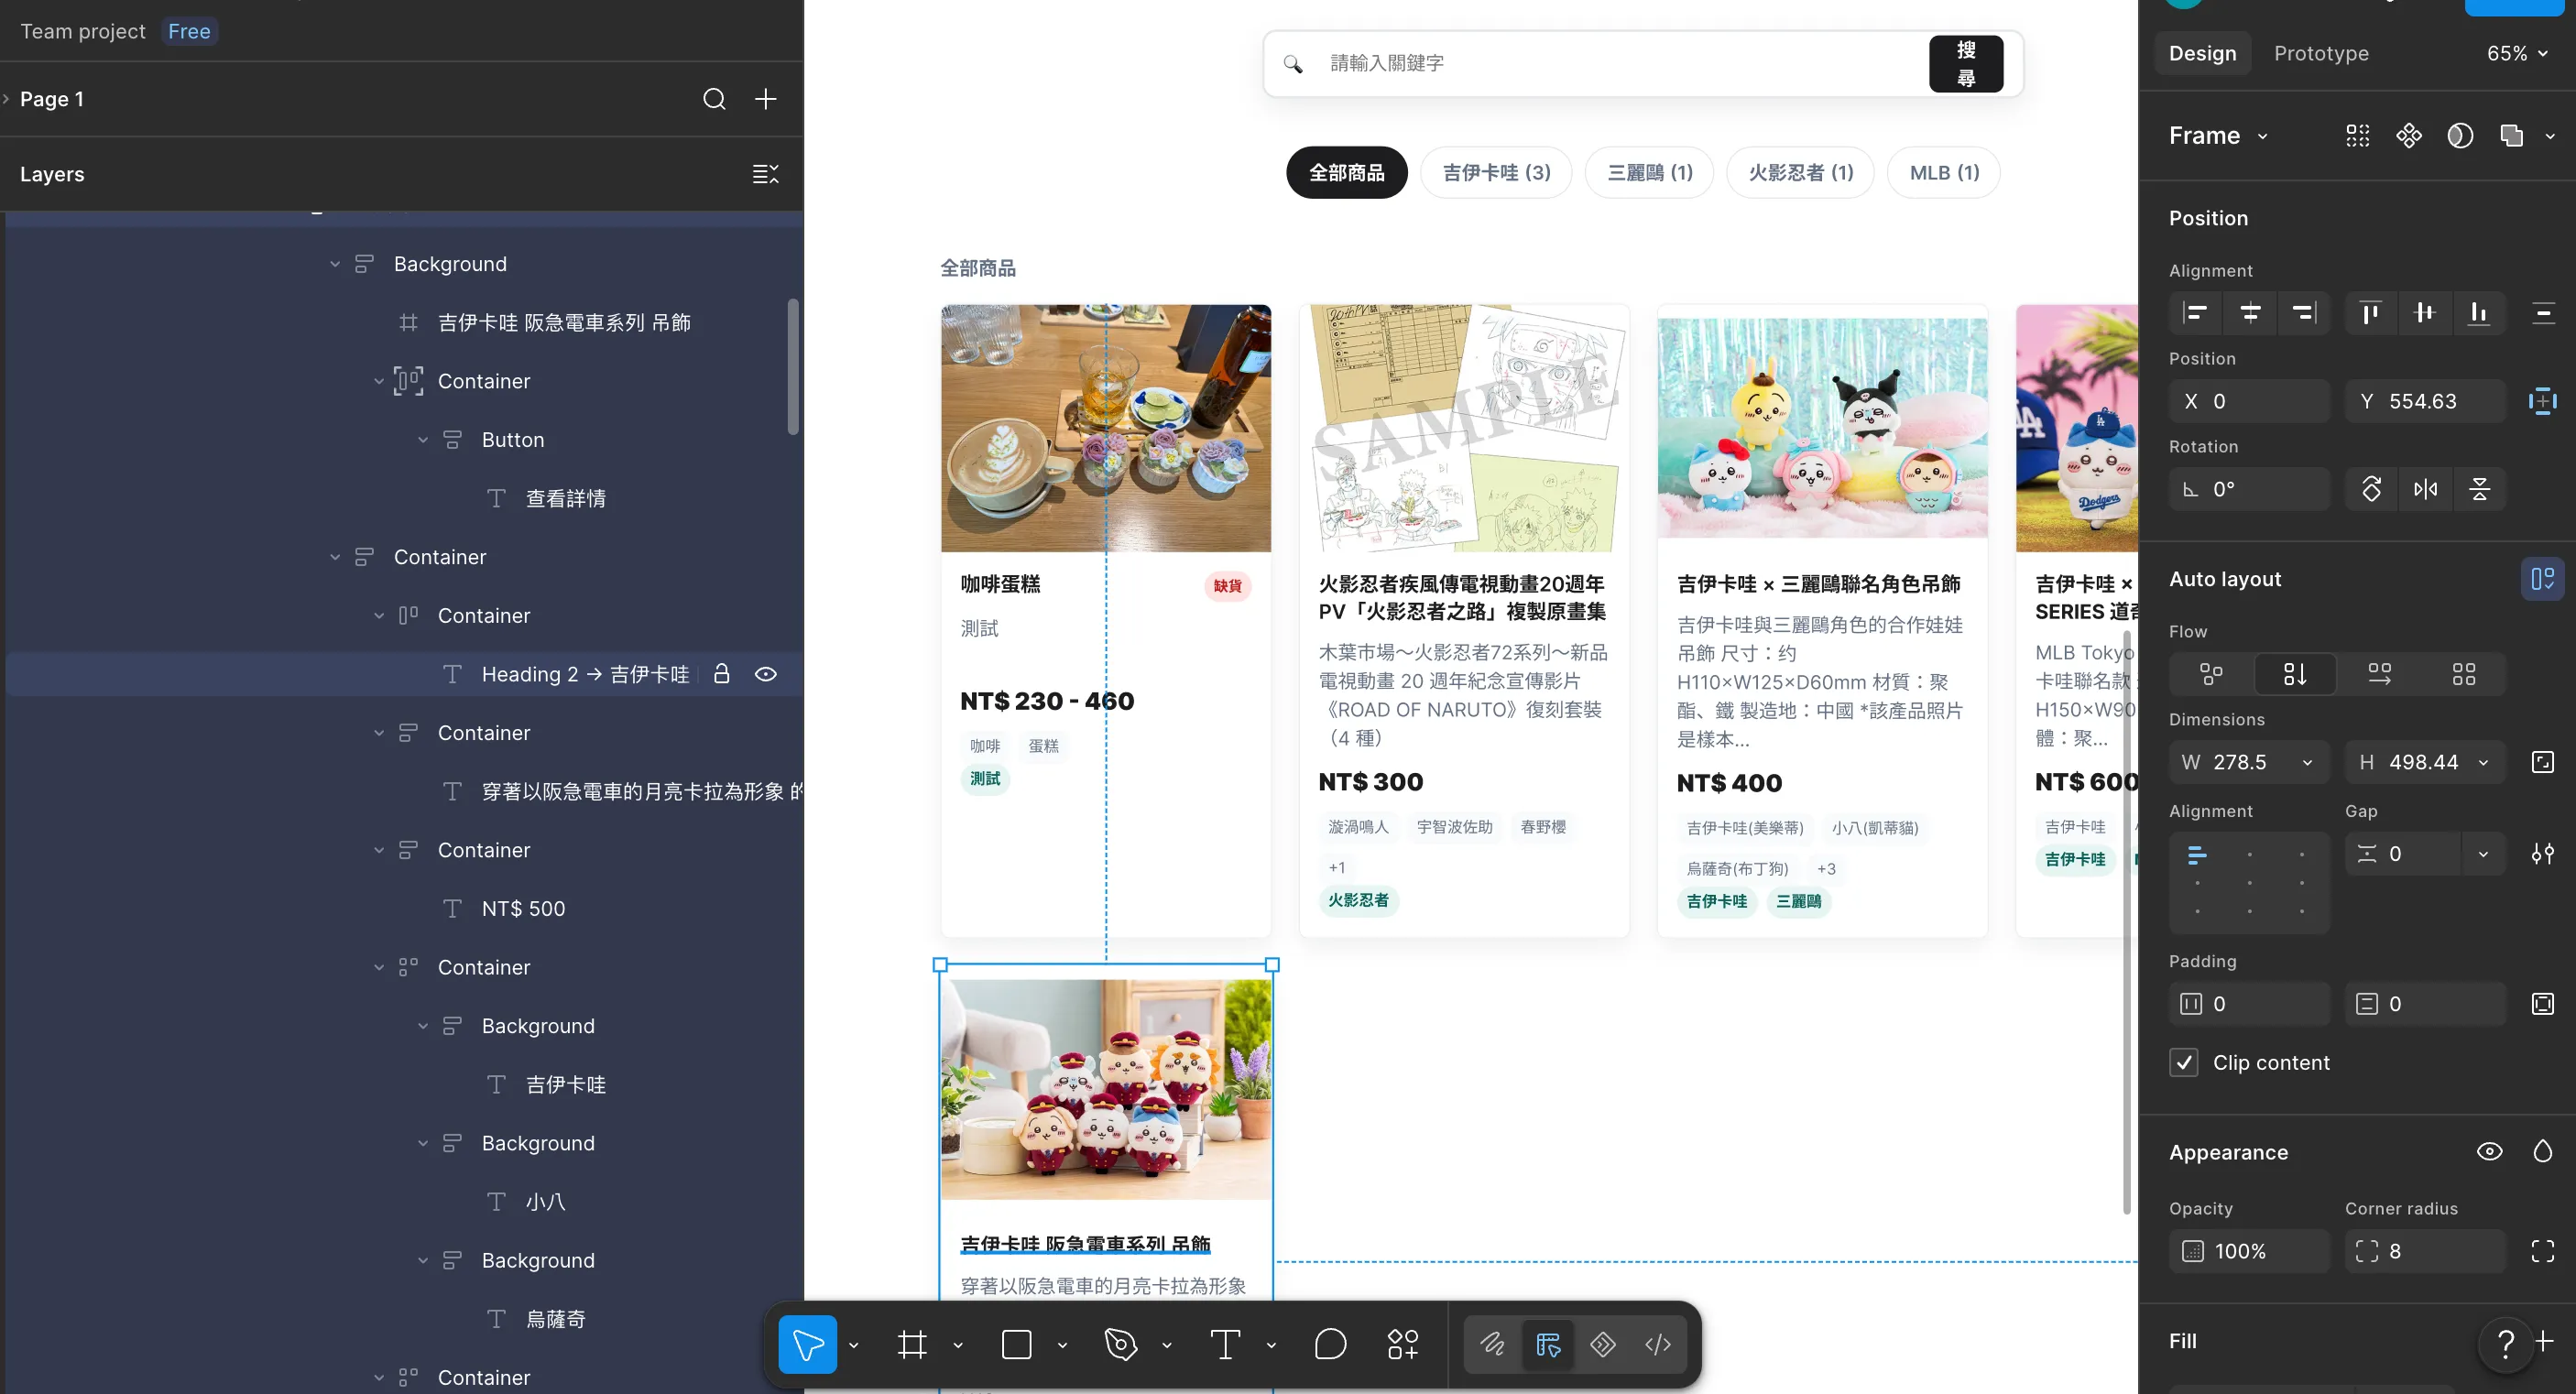Click the align left icon
The height and width of the screenshot is (1394, 2576).
tap(2195, 313)
